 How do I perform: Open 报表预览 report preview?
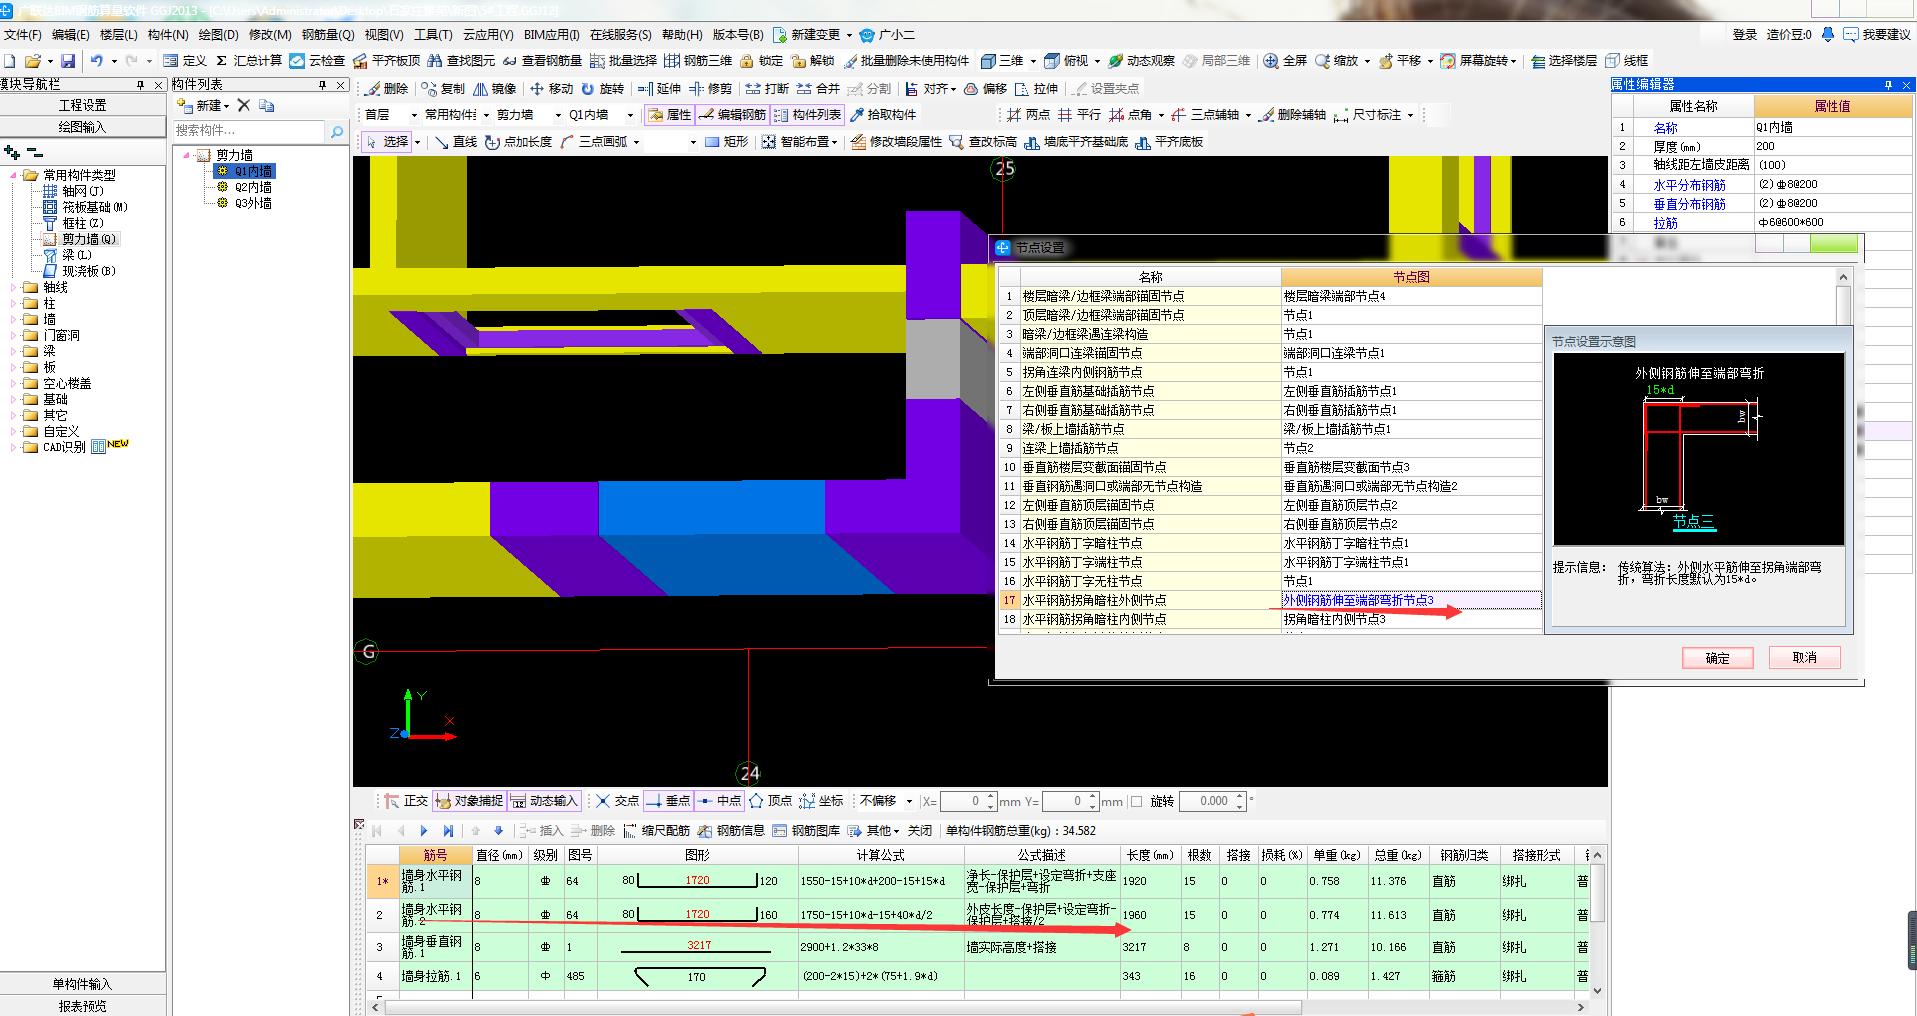coord(82,1006)
